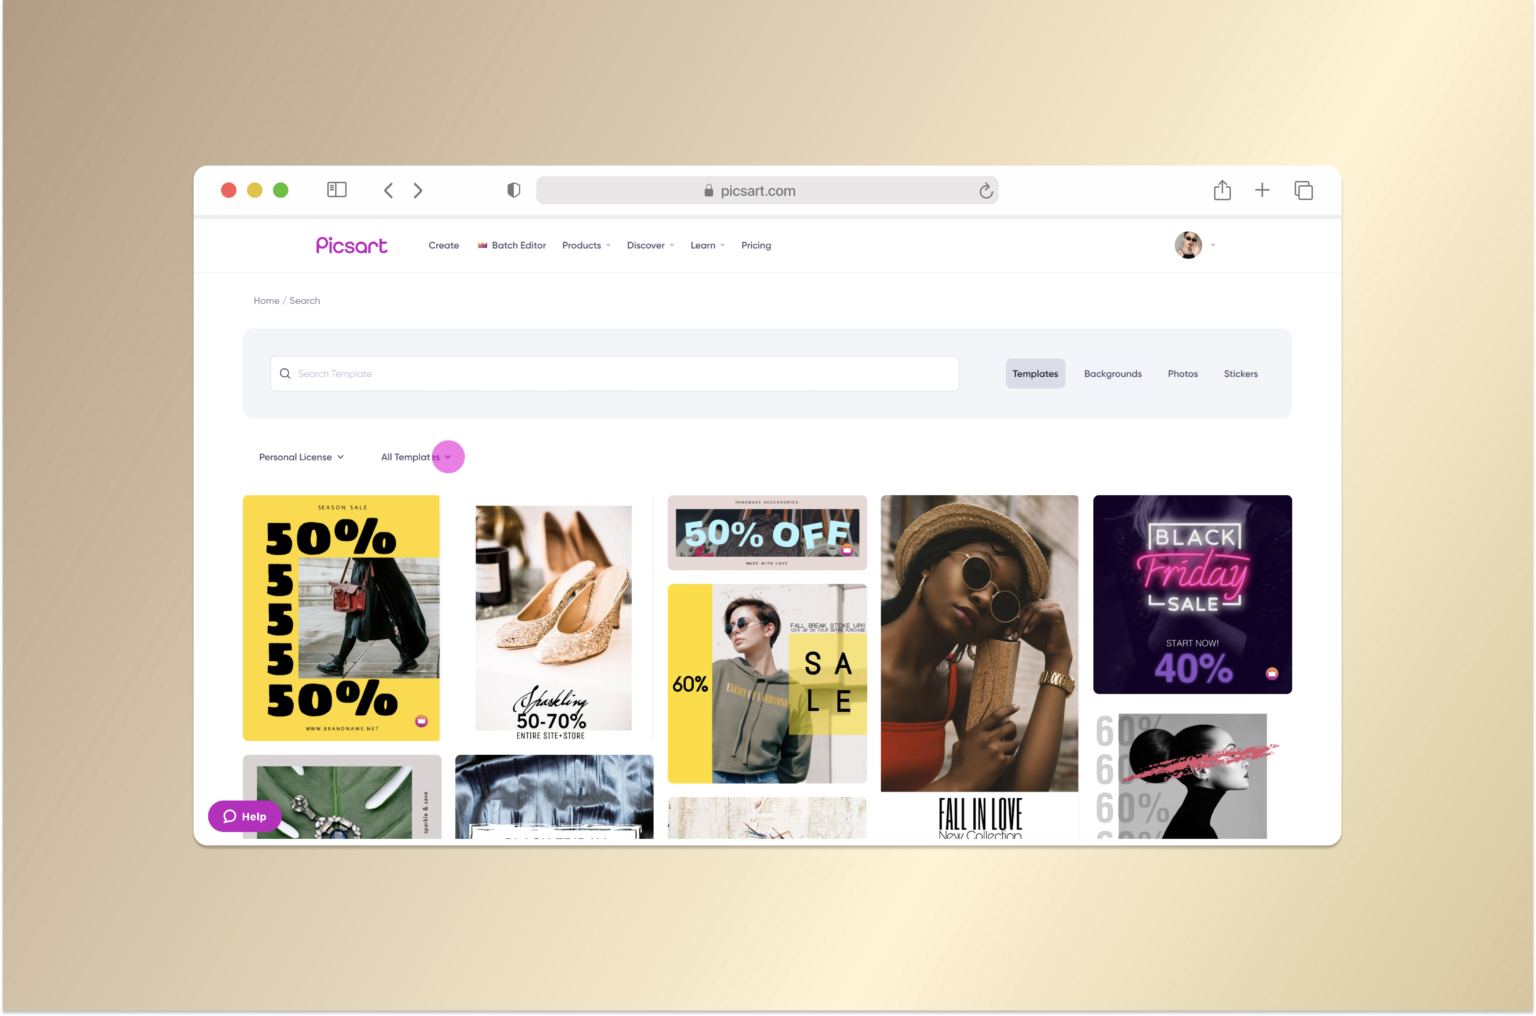Switch to the Stickers tab
This screenshot has height=1016, width=1536.
[1240, 373]
